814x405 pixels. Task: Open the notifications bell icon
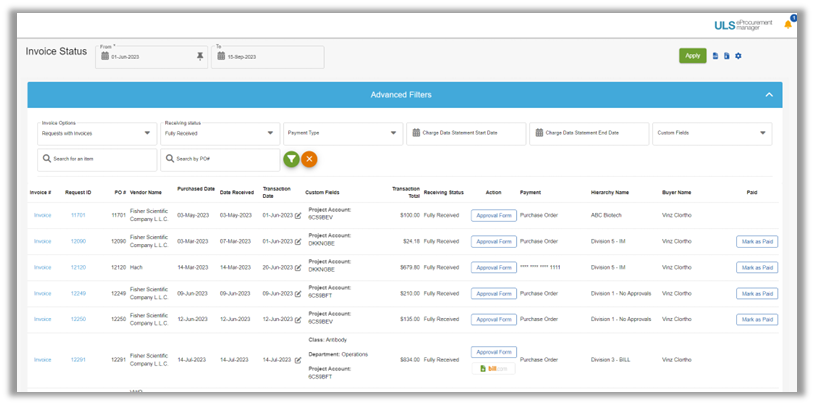click(788, 23)
